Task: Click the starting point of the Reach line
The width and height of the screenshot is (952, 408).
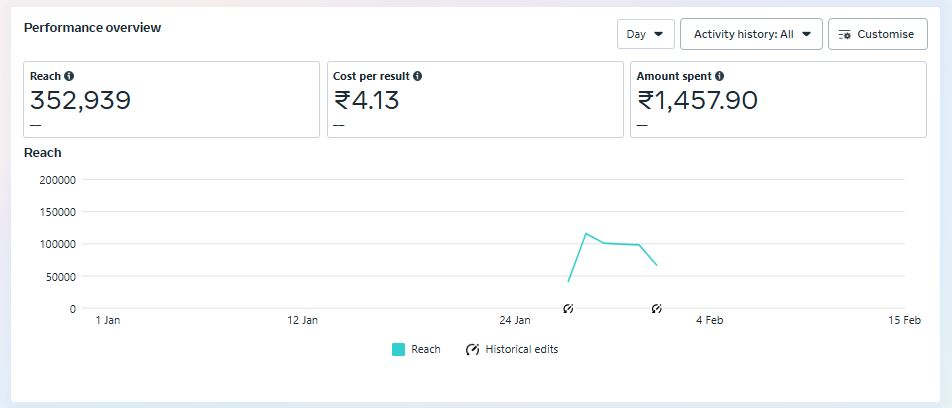Action: click(x=568, y=281)
